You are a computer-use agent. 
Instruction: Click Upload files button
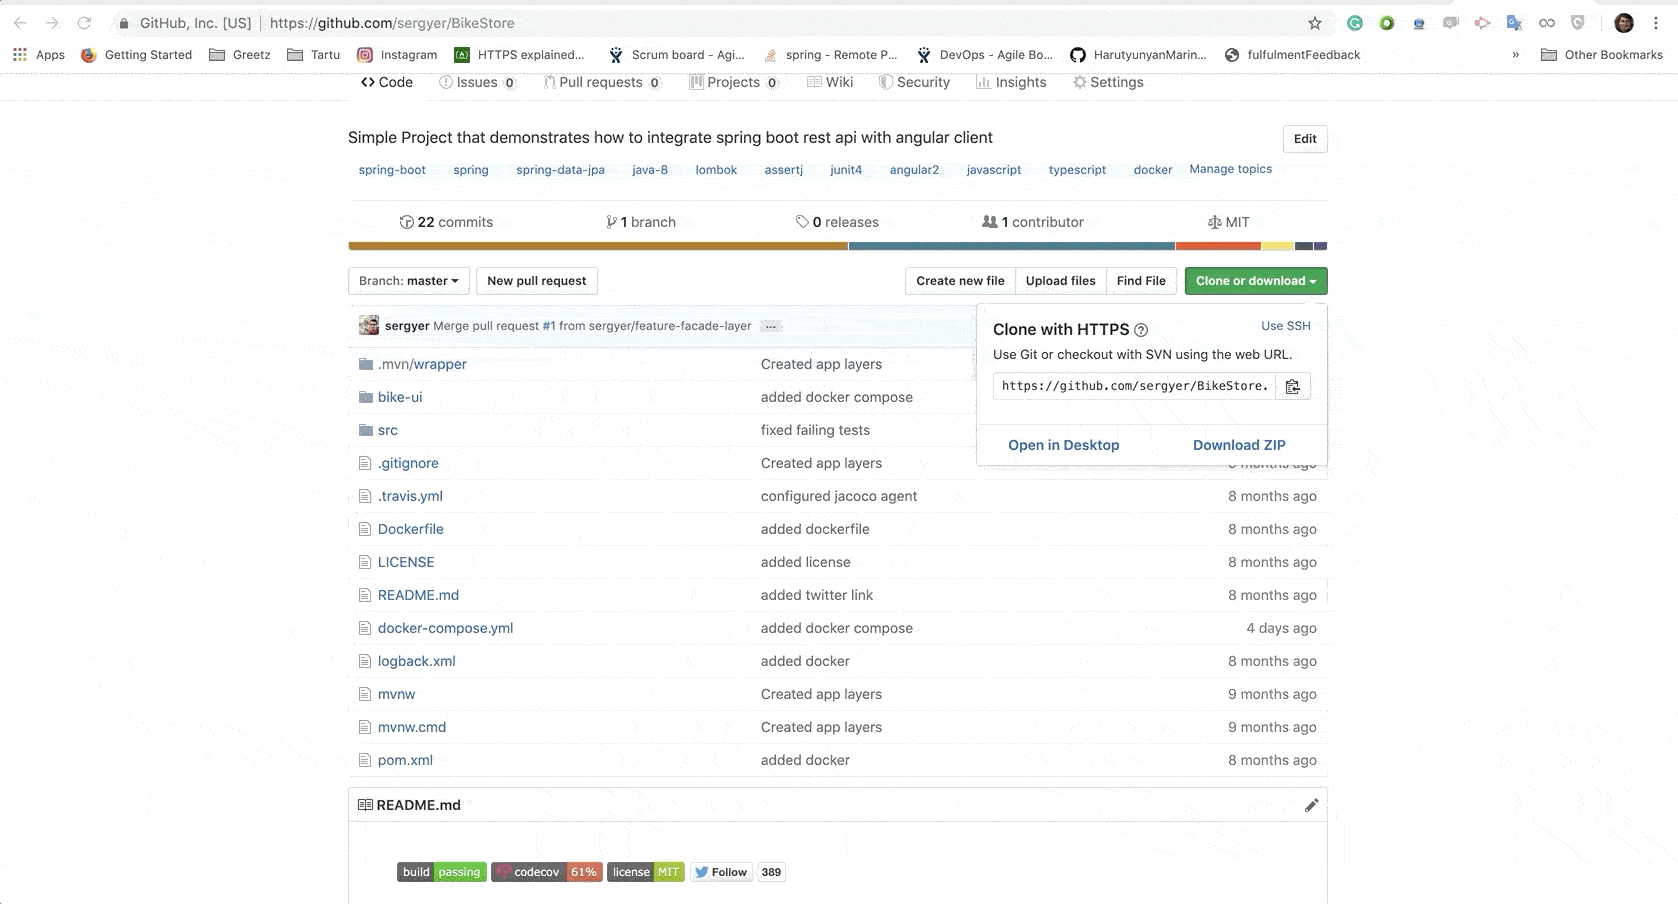point(1060,281)
